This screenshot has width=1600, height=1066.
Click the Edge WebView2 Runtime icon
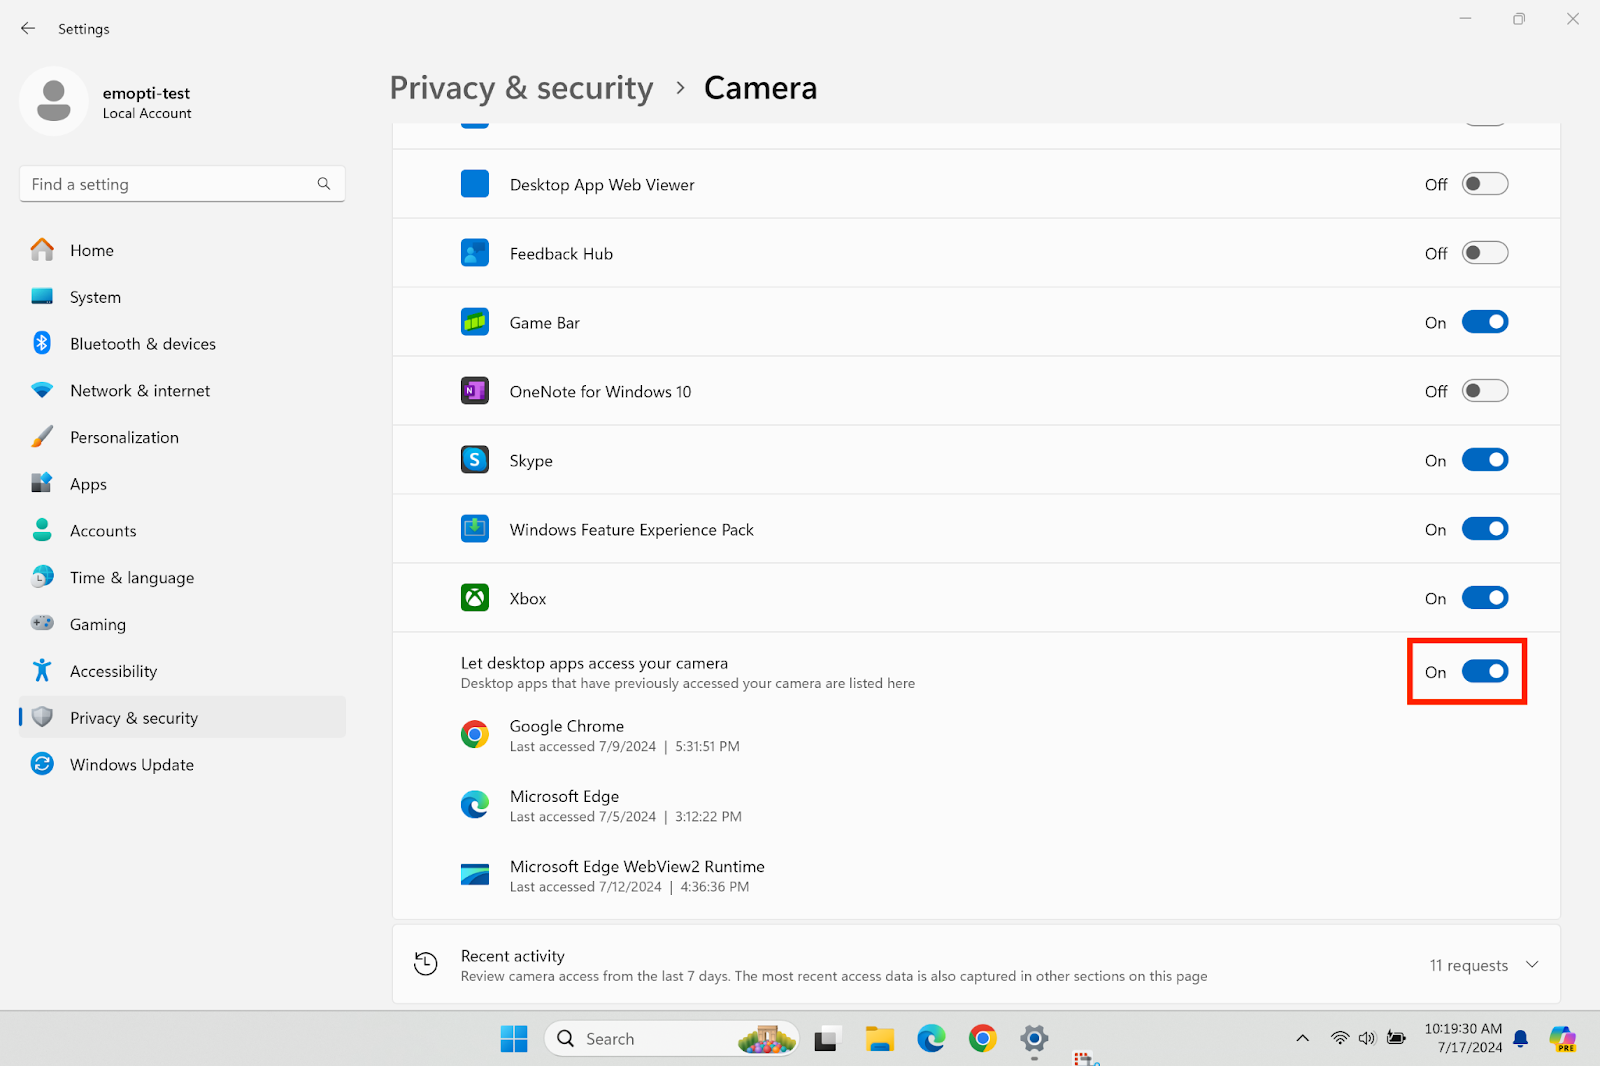coord(475,875)
